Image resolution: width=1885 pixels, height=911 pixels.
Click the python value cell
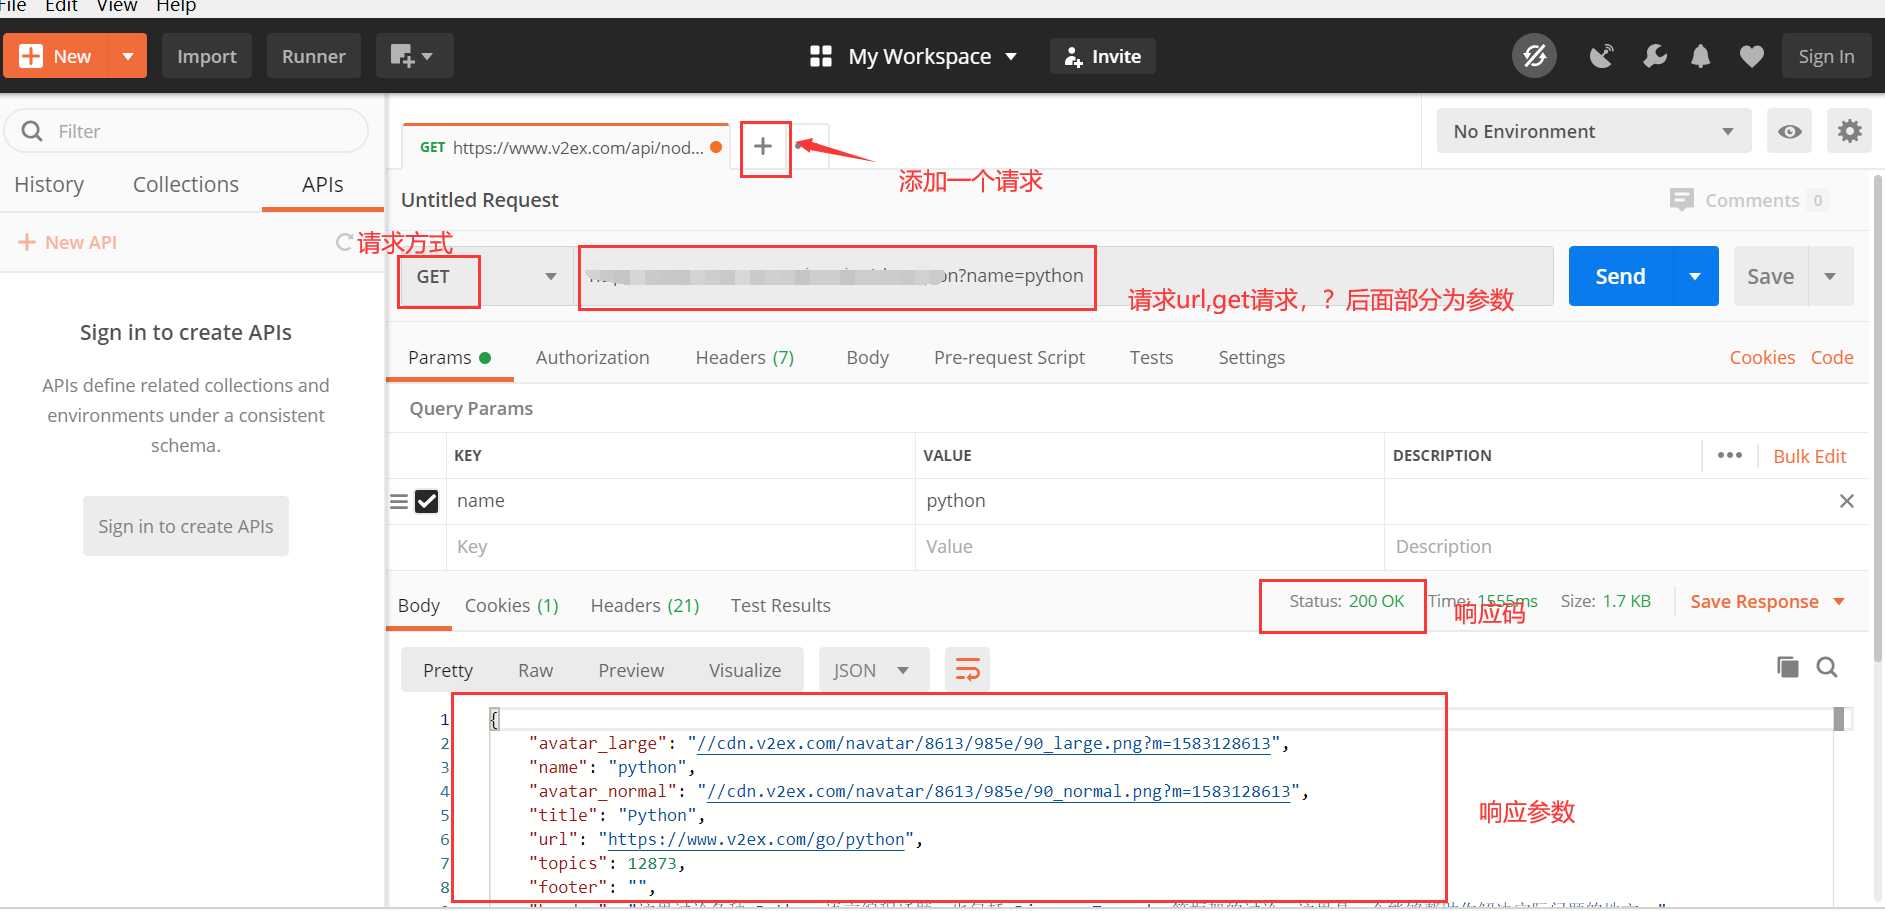1149,501
